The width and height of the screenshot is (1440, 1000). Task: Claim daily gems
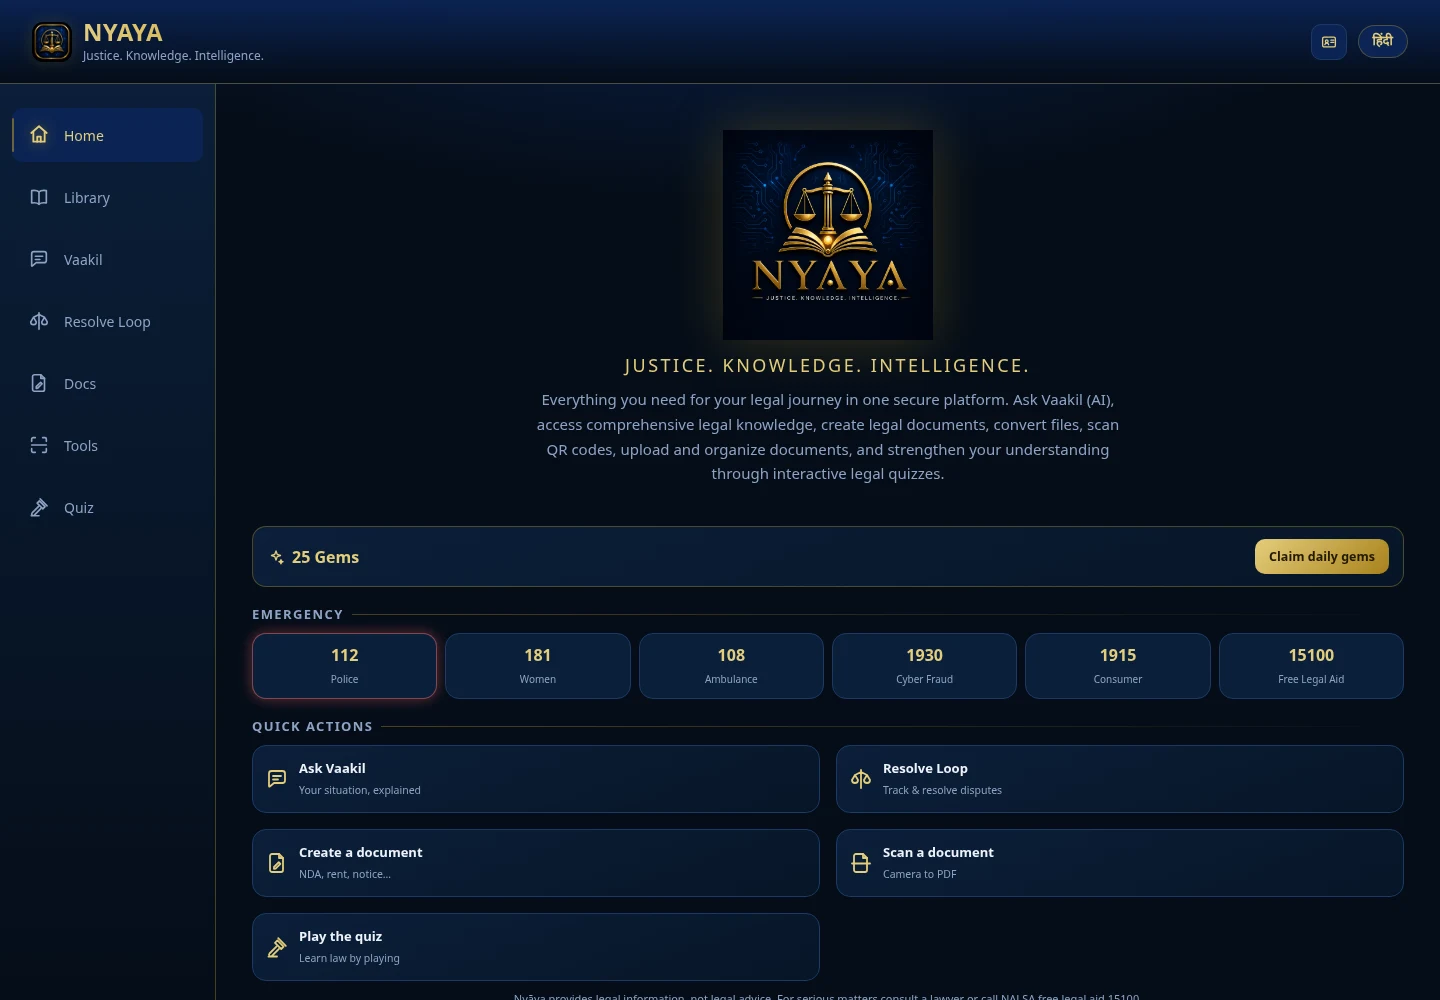point(1322,557)
